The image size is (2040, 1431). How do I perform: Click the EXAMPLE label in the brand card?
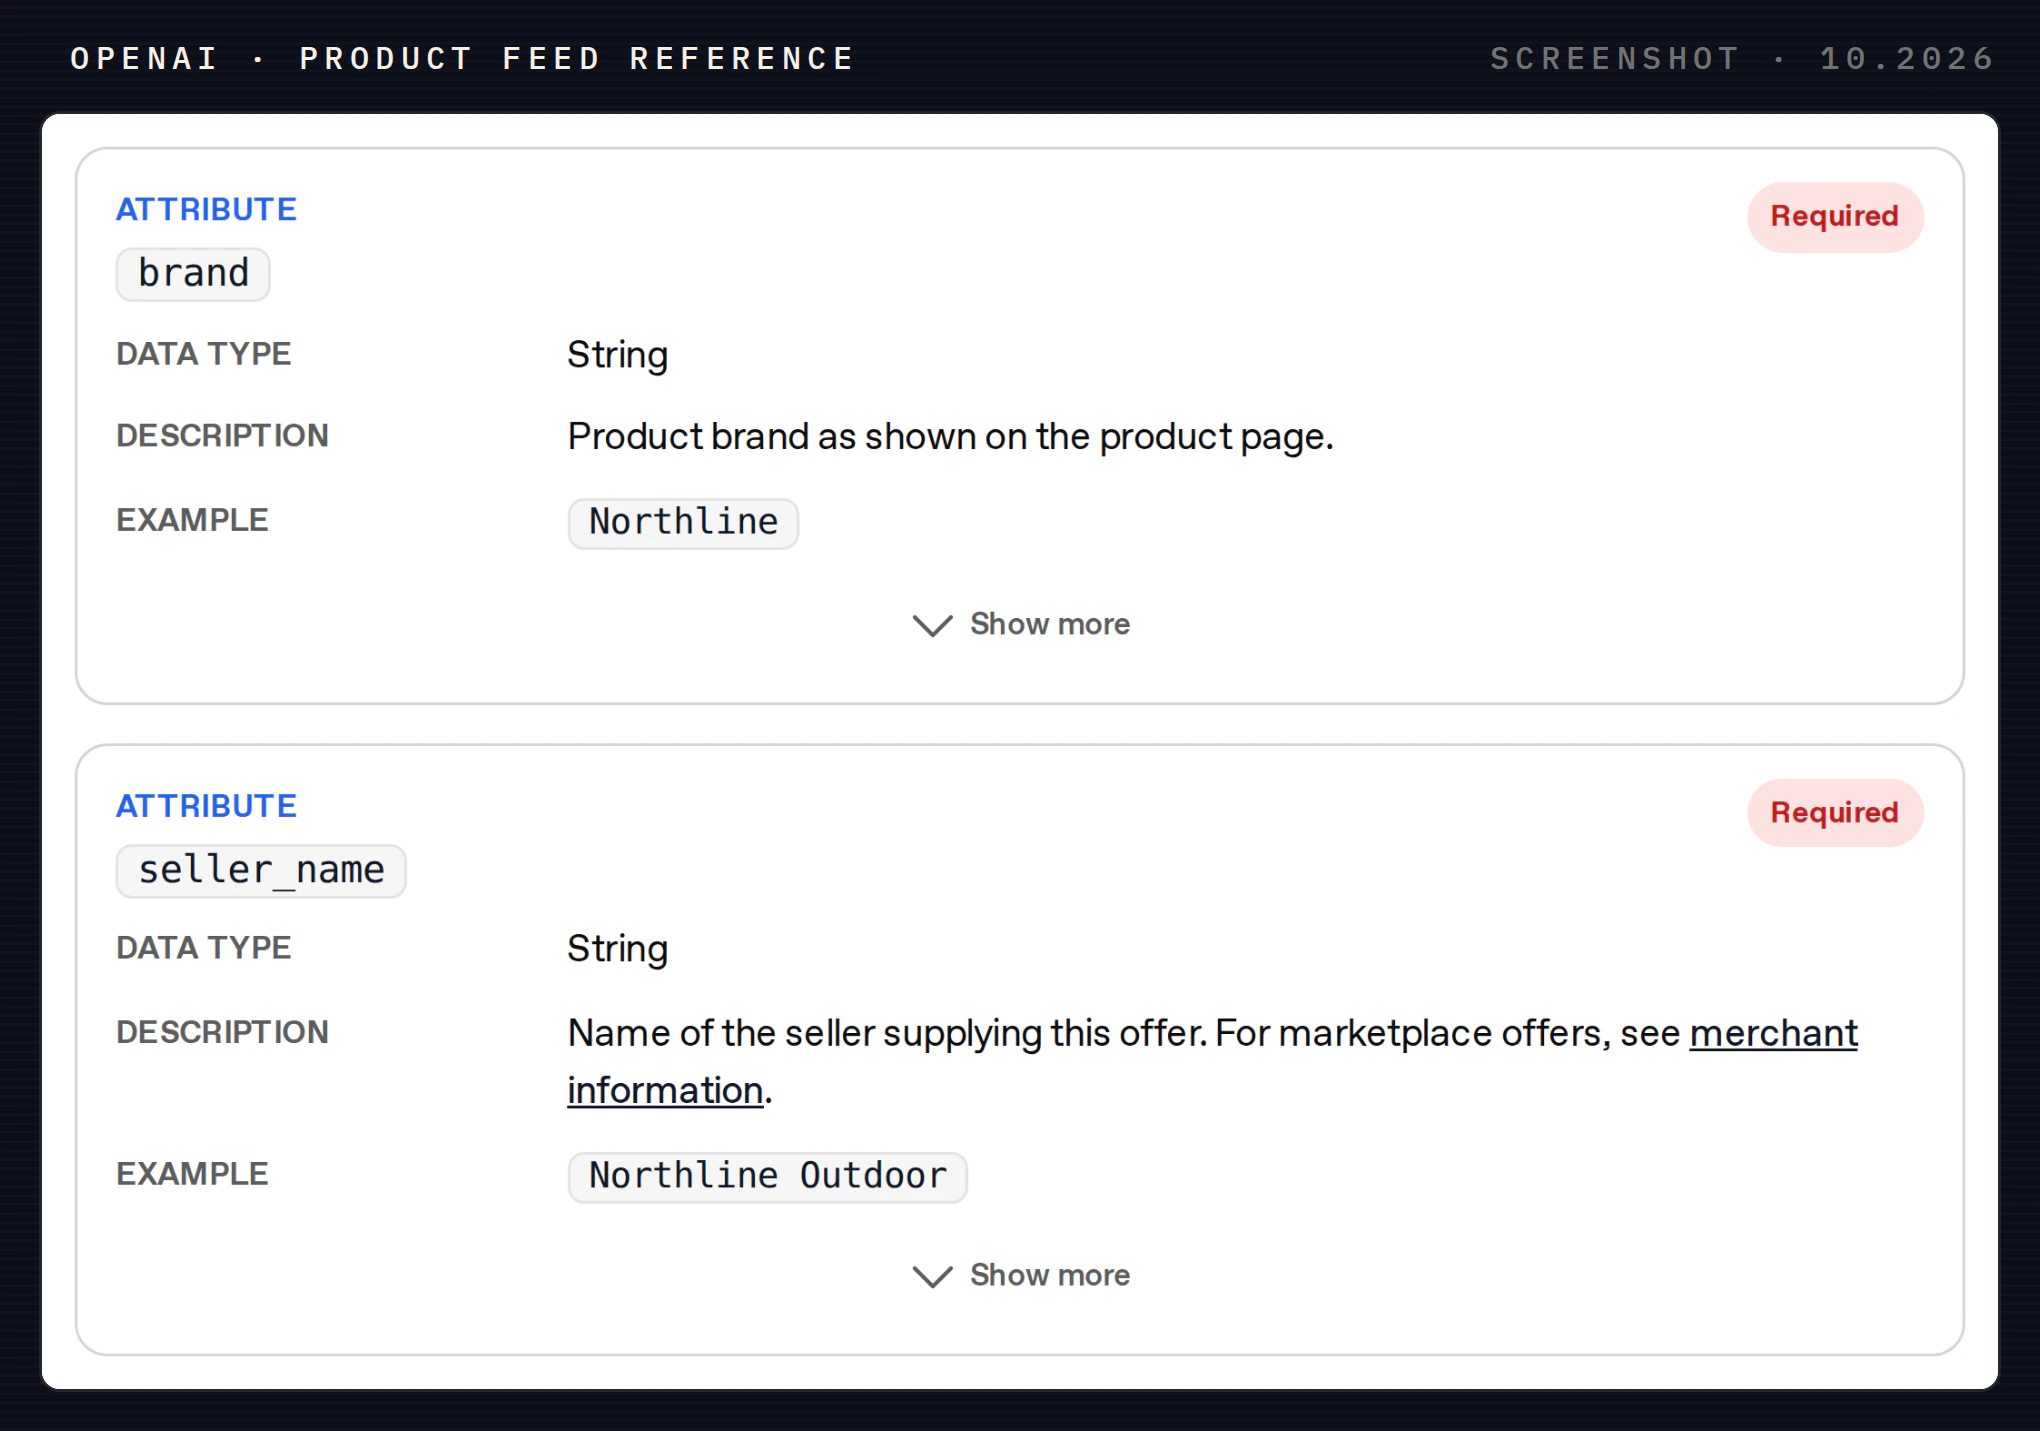192,520
